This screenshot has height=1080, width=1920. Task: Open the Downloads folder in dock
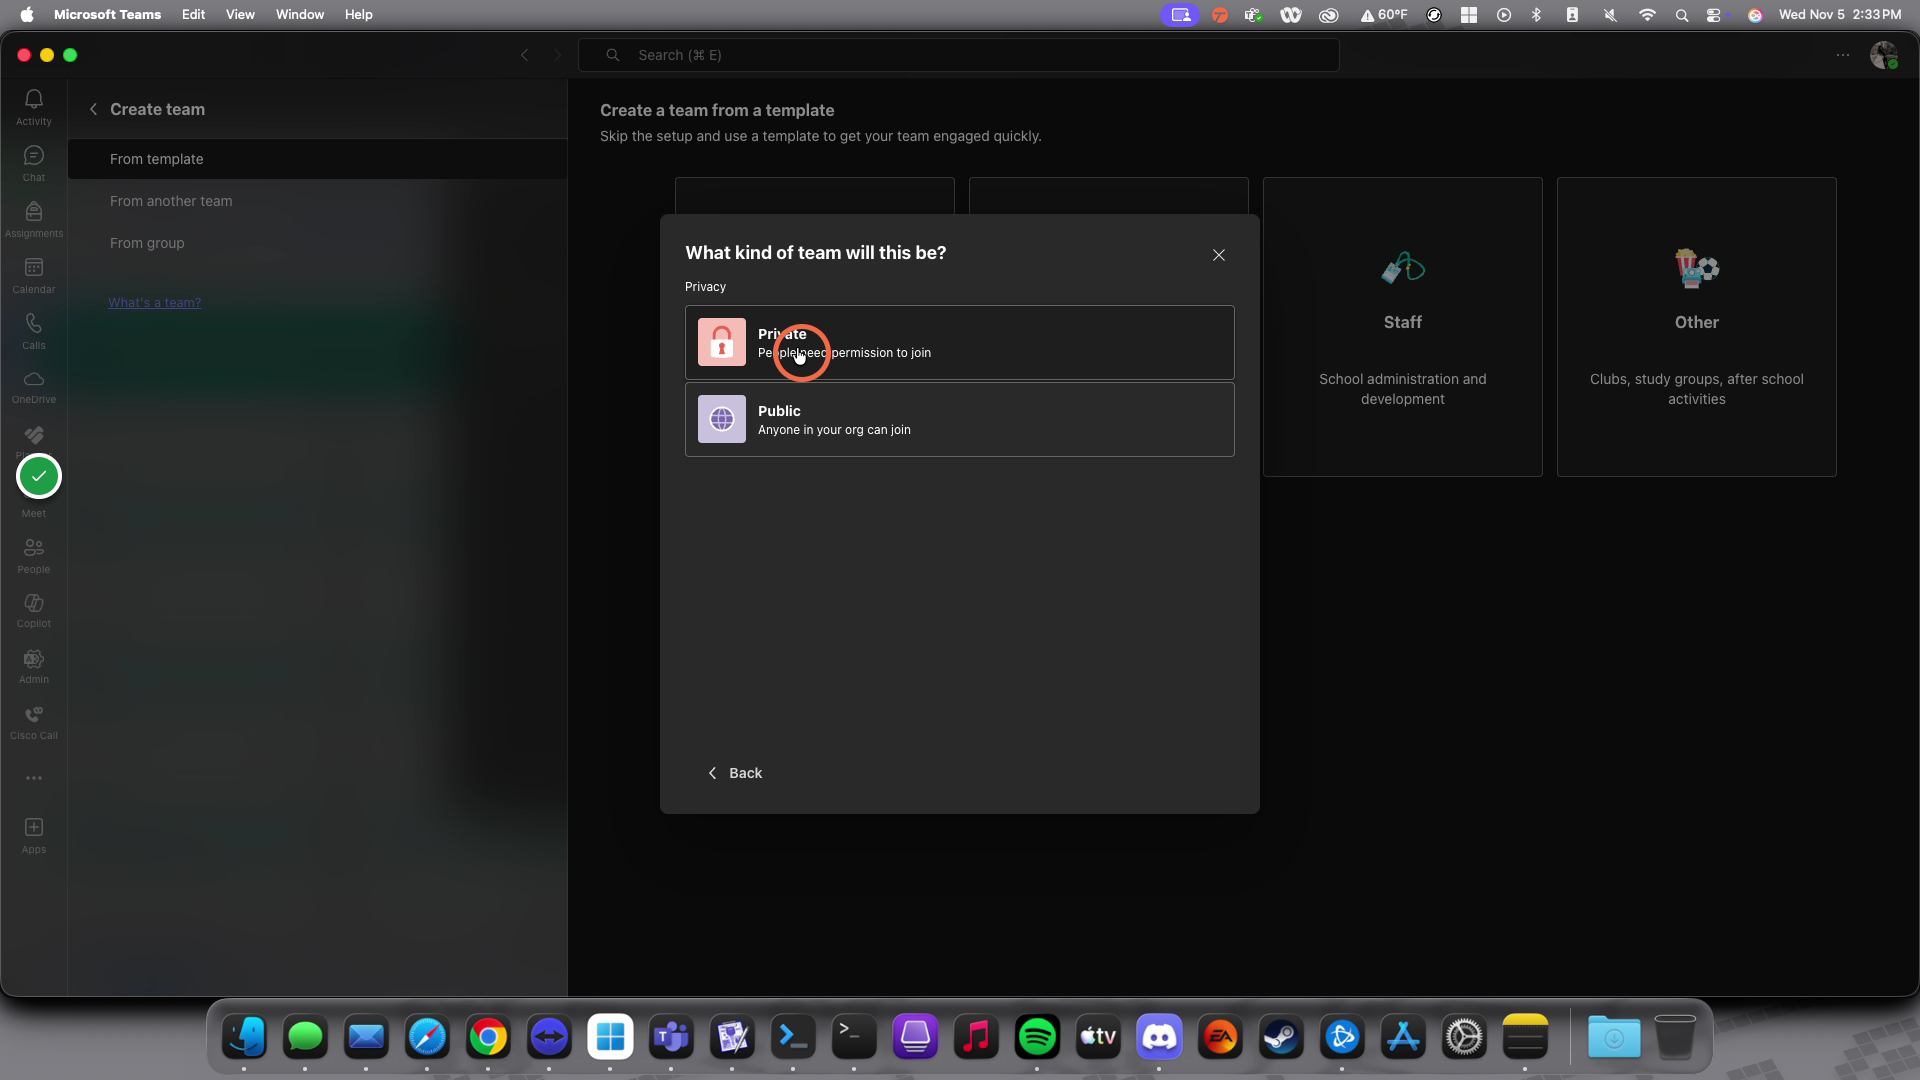(1614, 1037)
